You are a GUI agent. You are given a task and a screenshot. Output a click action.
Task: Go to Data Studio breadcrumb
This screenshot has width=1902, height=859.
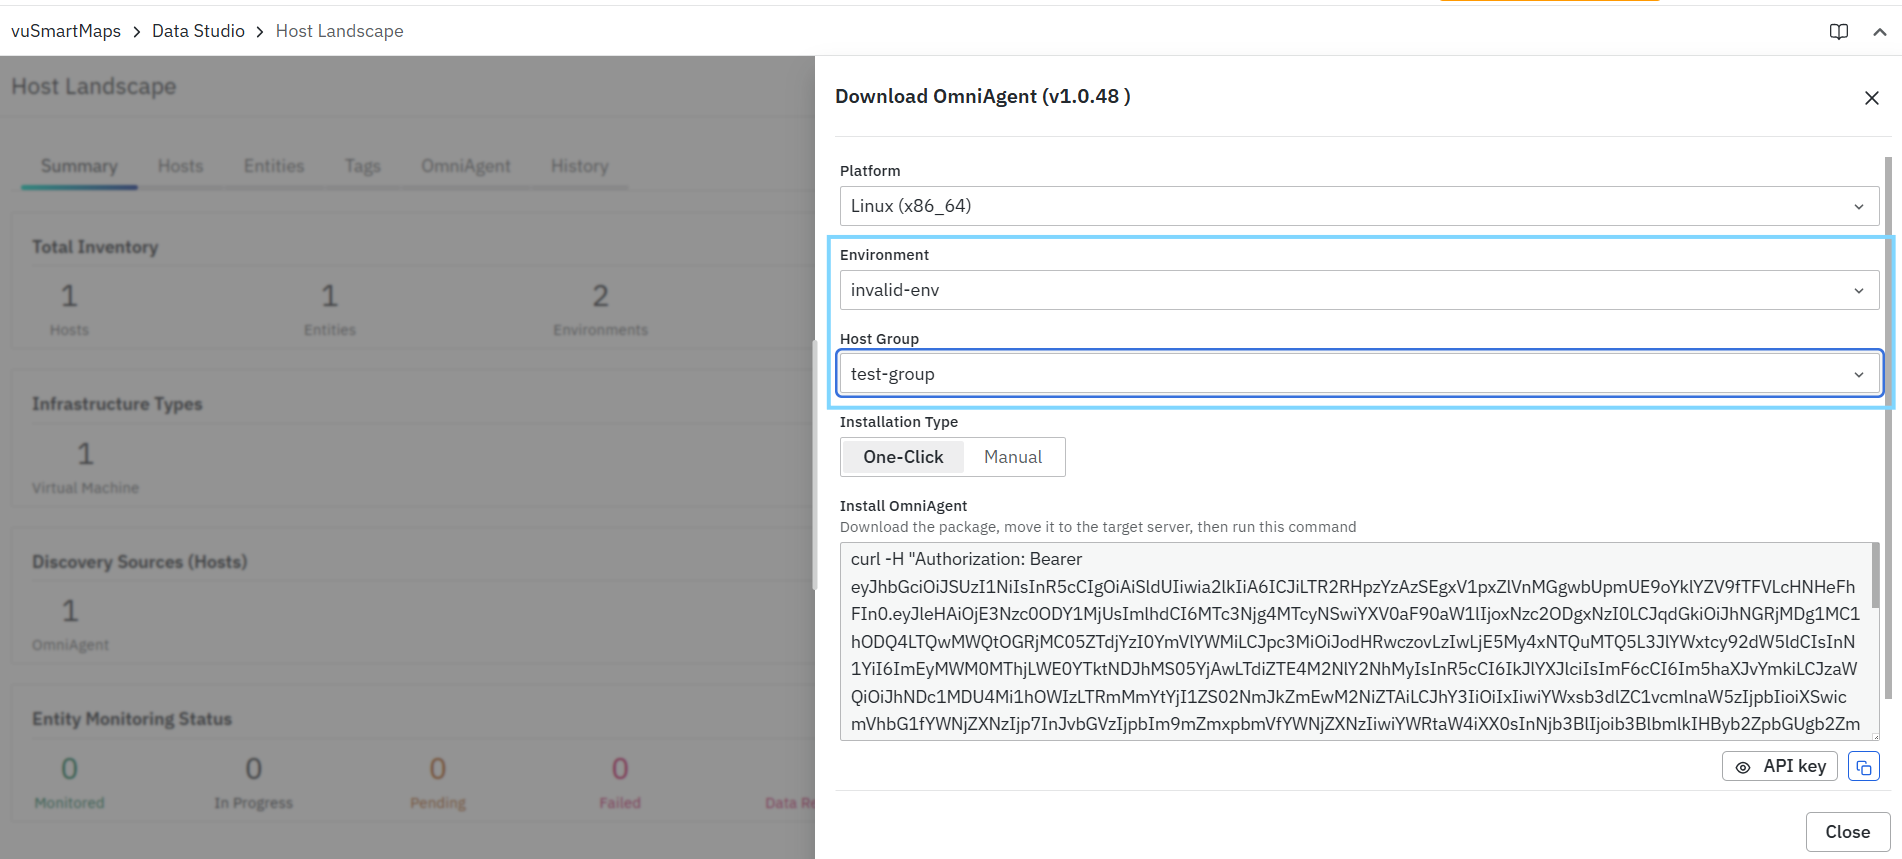pos(198,31)
